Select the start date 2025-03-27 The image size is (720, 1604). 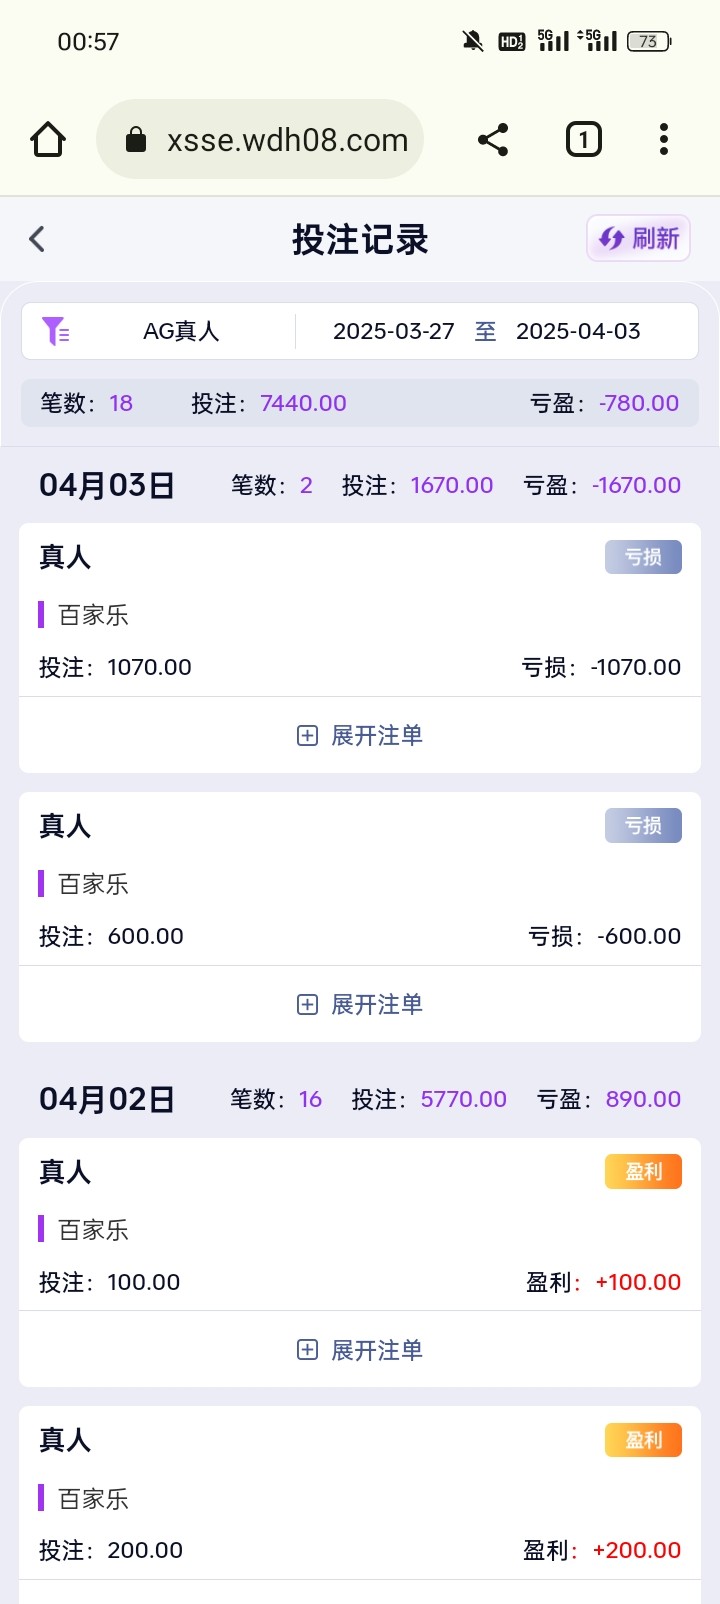(x=394, y=331)
